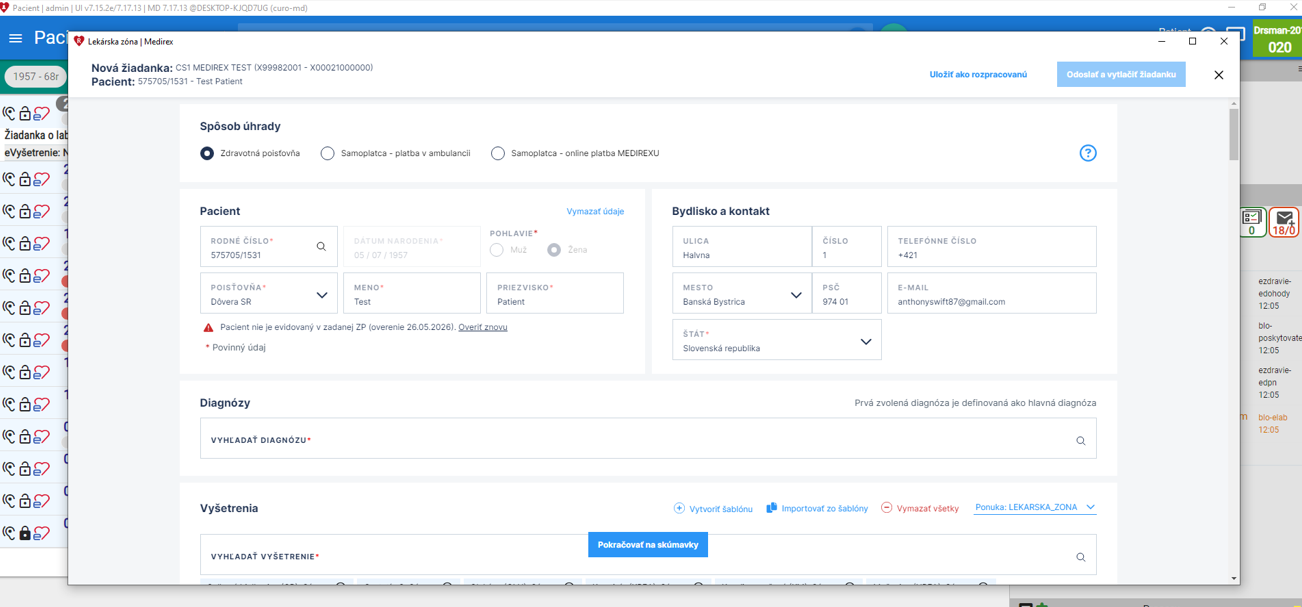Click Uložiť ako rozpracovanú
Image resolution: width=1302 pixels, height=607 pixels.
tap(978, 75)
